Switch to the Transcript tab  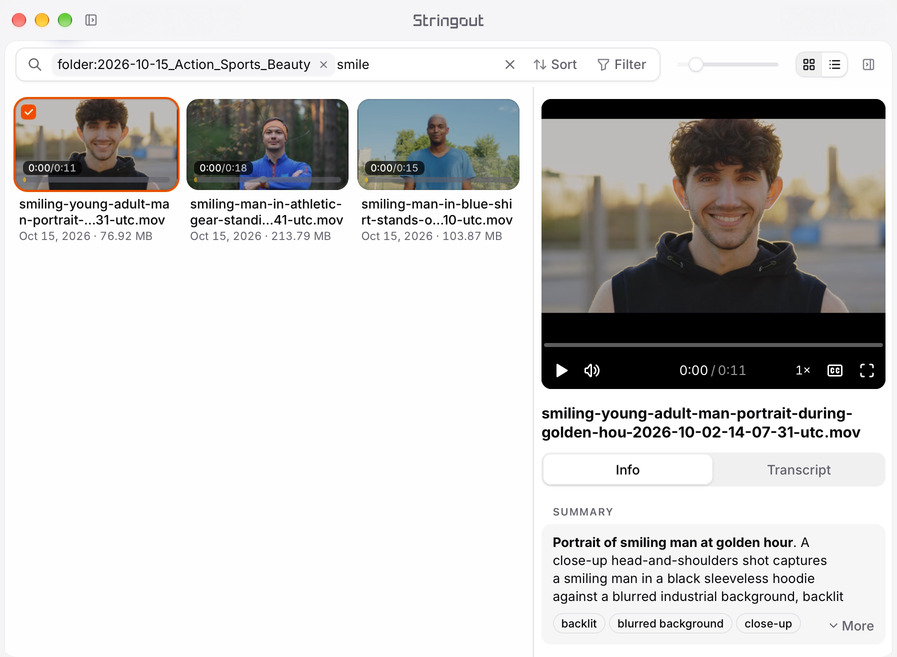tap(799, 470)
